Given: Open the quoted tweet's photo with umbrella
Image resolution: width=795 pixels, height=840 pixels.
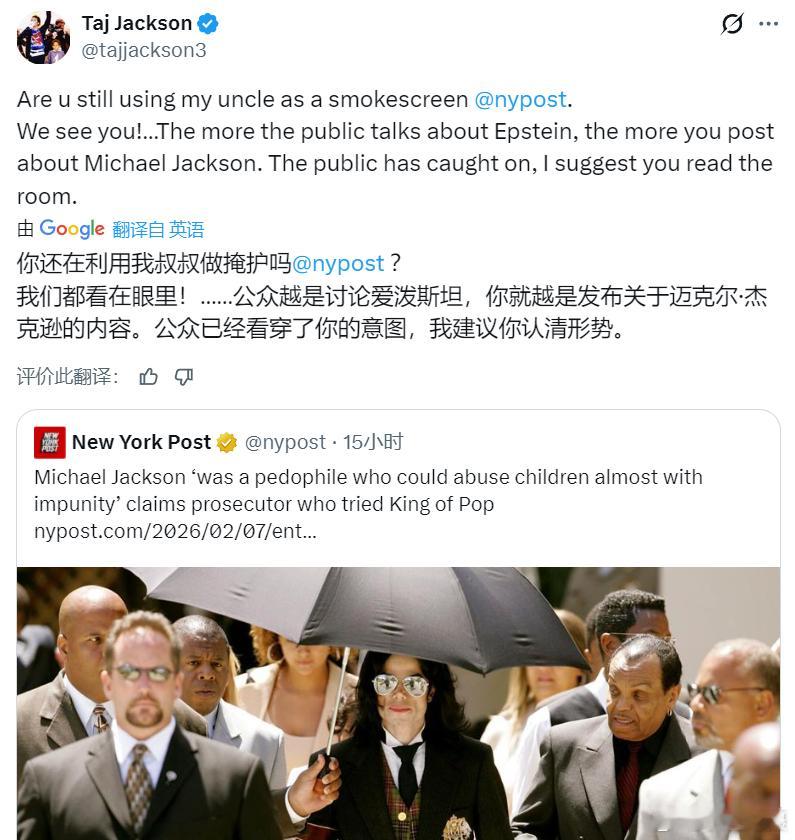Looking at the screenshot, I should point(398,703).
